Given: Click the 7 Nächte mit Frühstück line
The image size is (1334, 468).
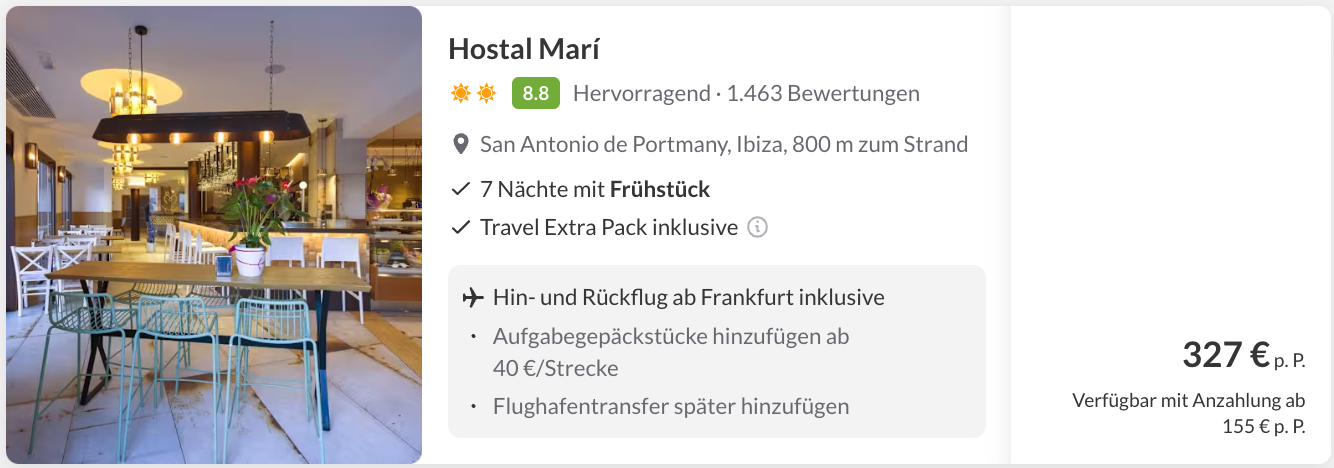Looking at the screenshot, I should coord(595,189).
